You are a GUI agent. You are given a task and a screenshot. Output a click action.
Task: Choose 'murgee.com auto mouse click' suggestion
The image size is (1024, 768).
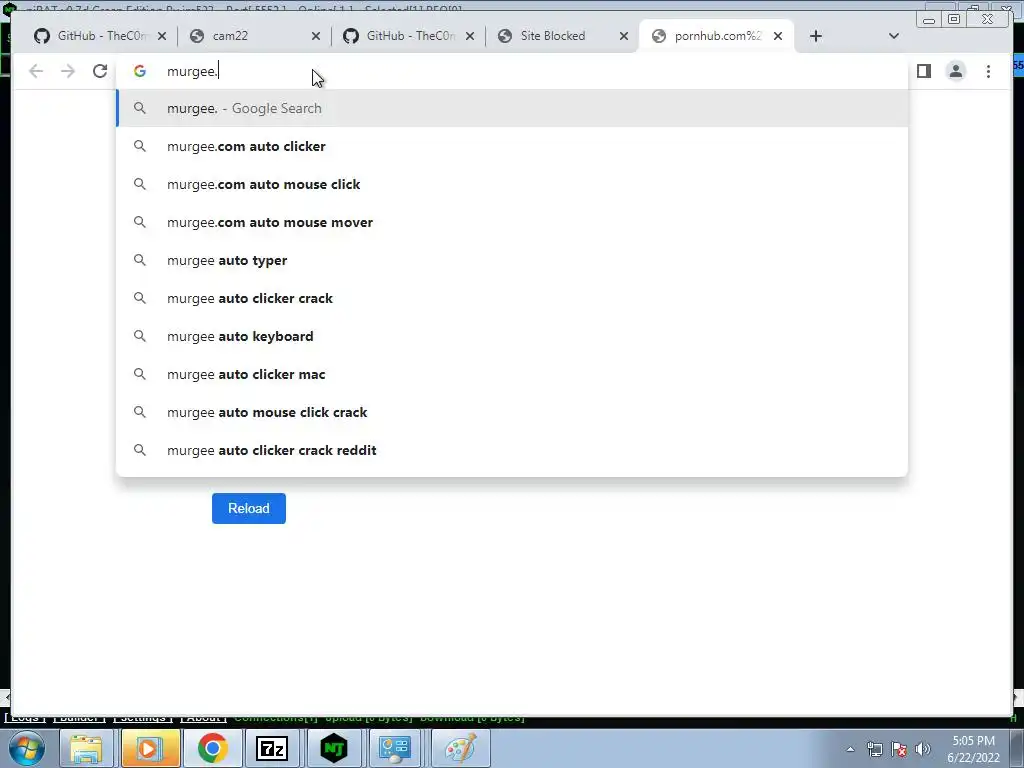[x=512, y=184]
